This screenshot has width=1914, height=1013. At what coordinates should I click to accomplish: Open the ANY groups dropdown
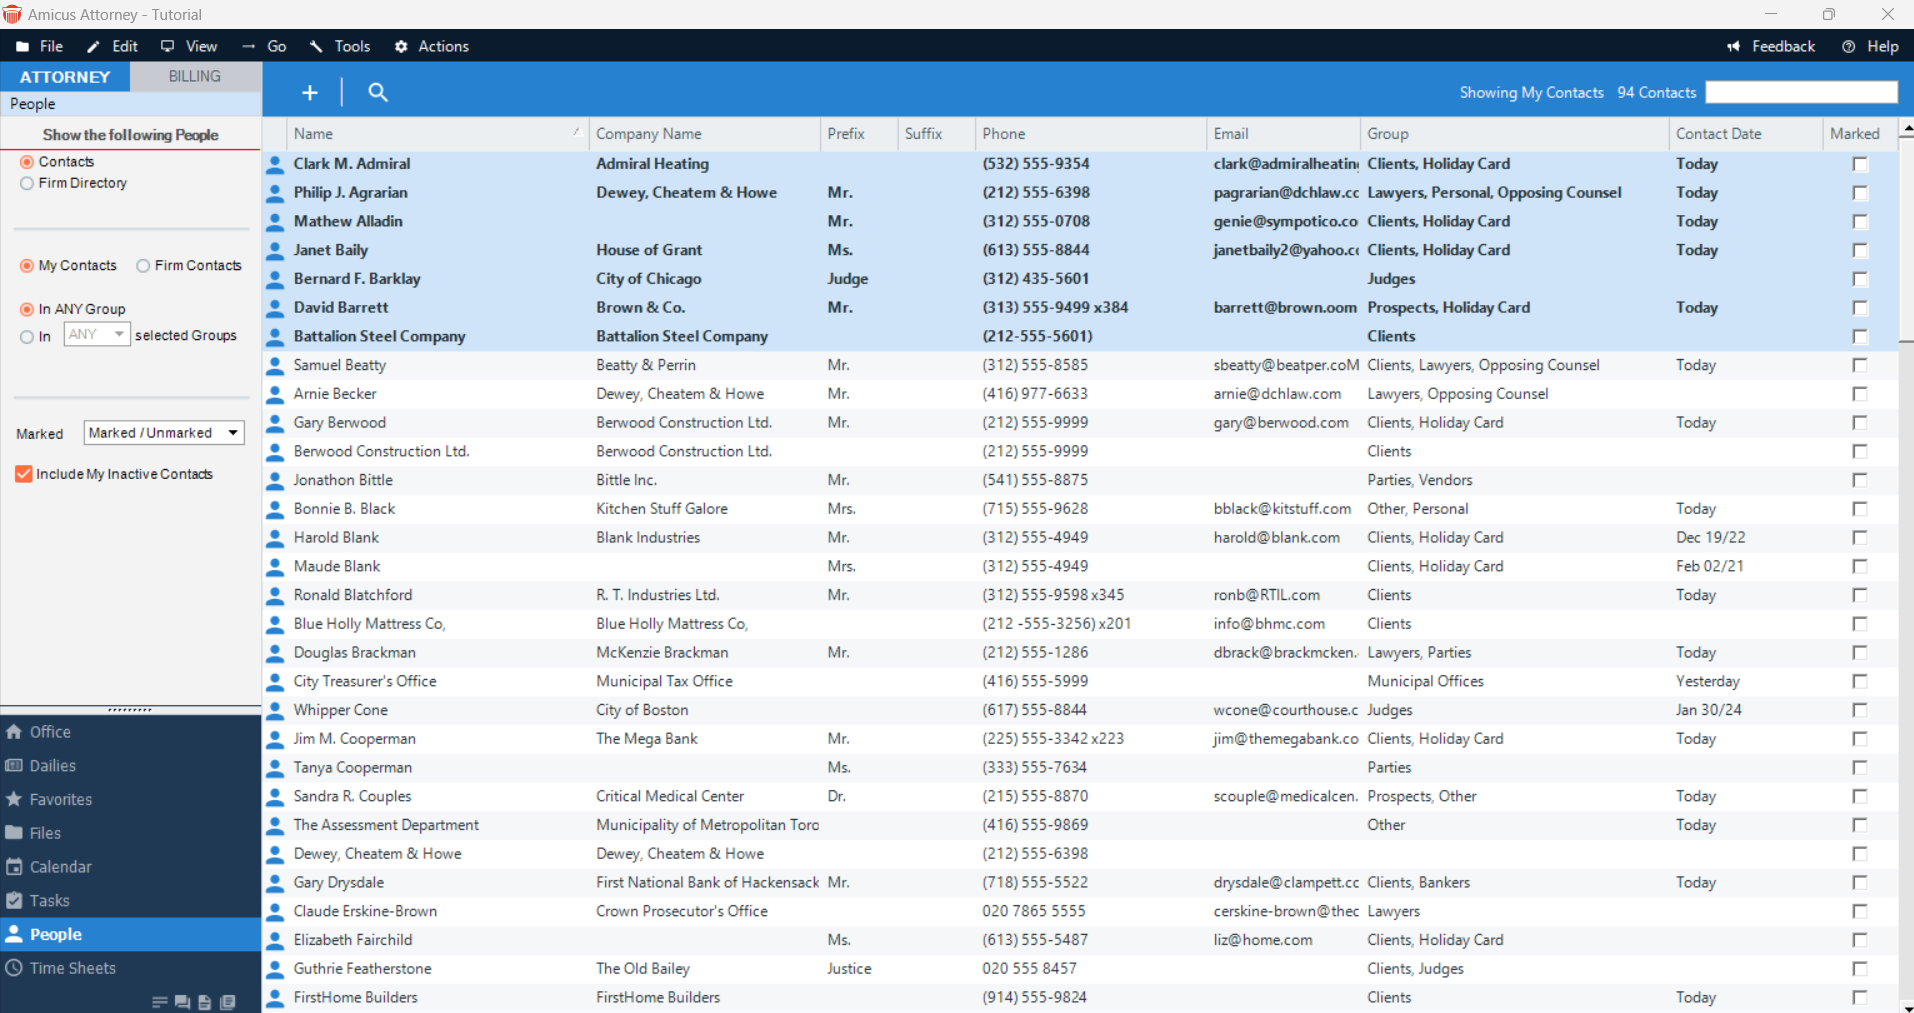click(97, 334)
